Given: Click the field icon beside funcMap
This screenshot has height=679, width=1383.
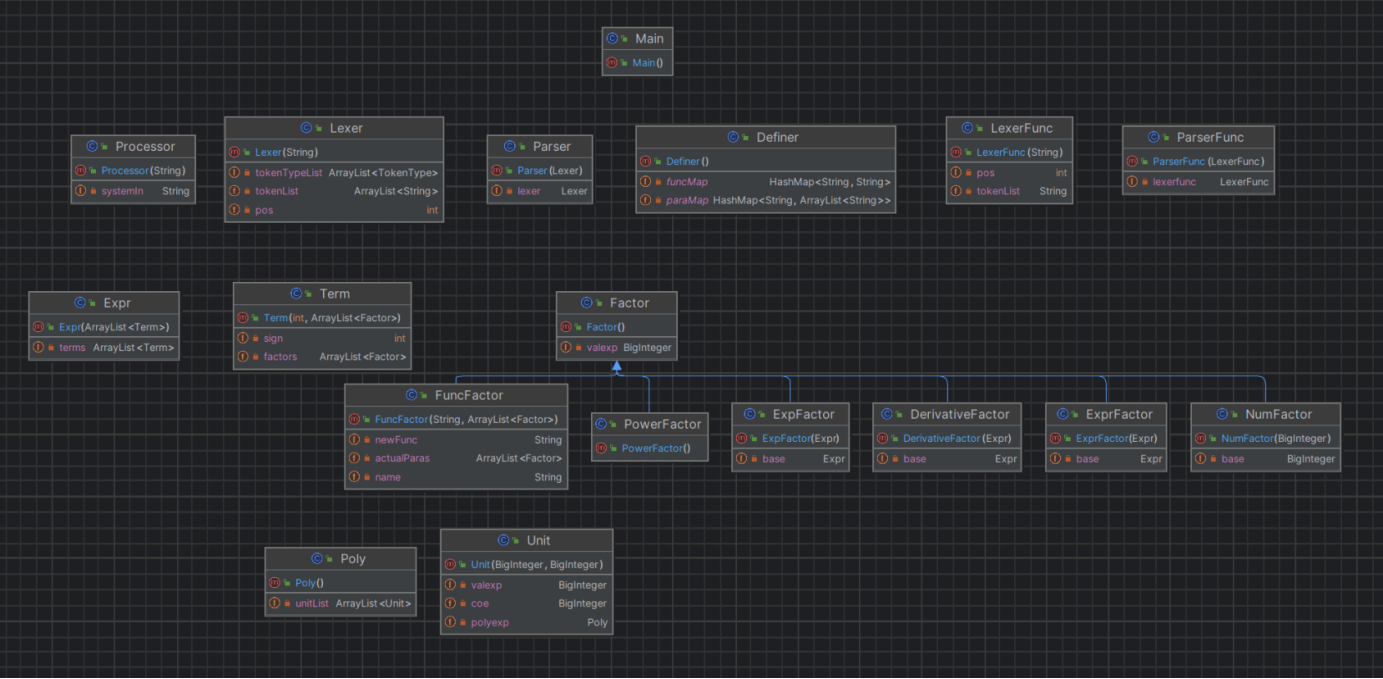Looking at the screenshot, I should (x=645, y=182).
